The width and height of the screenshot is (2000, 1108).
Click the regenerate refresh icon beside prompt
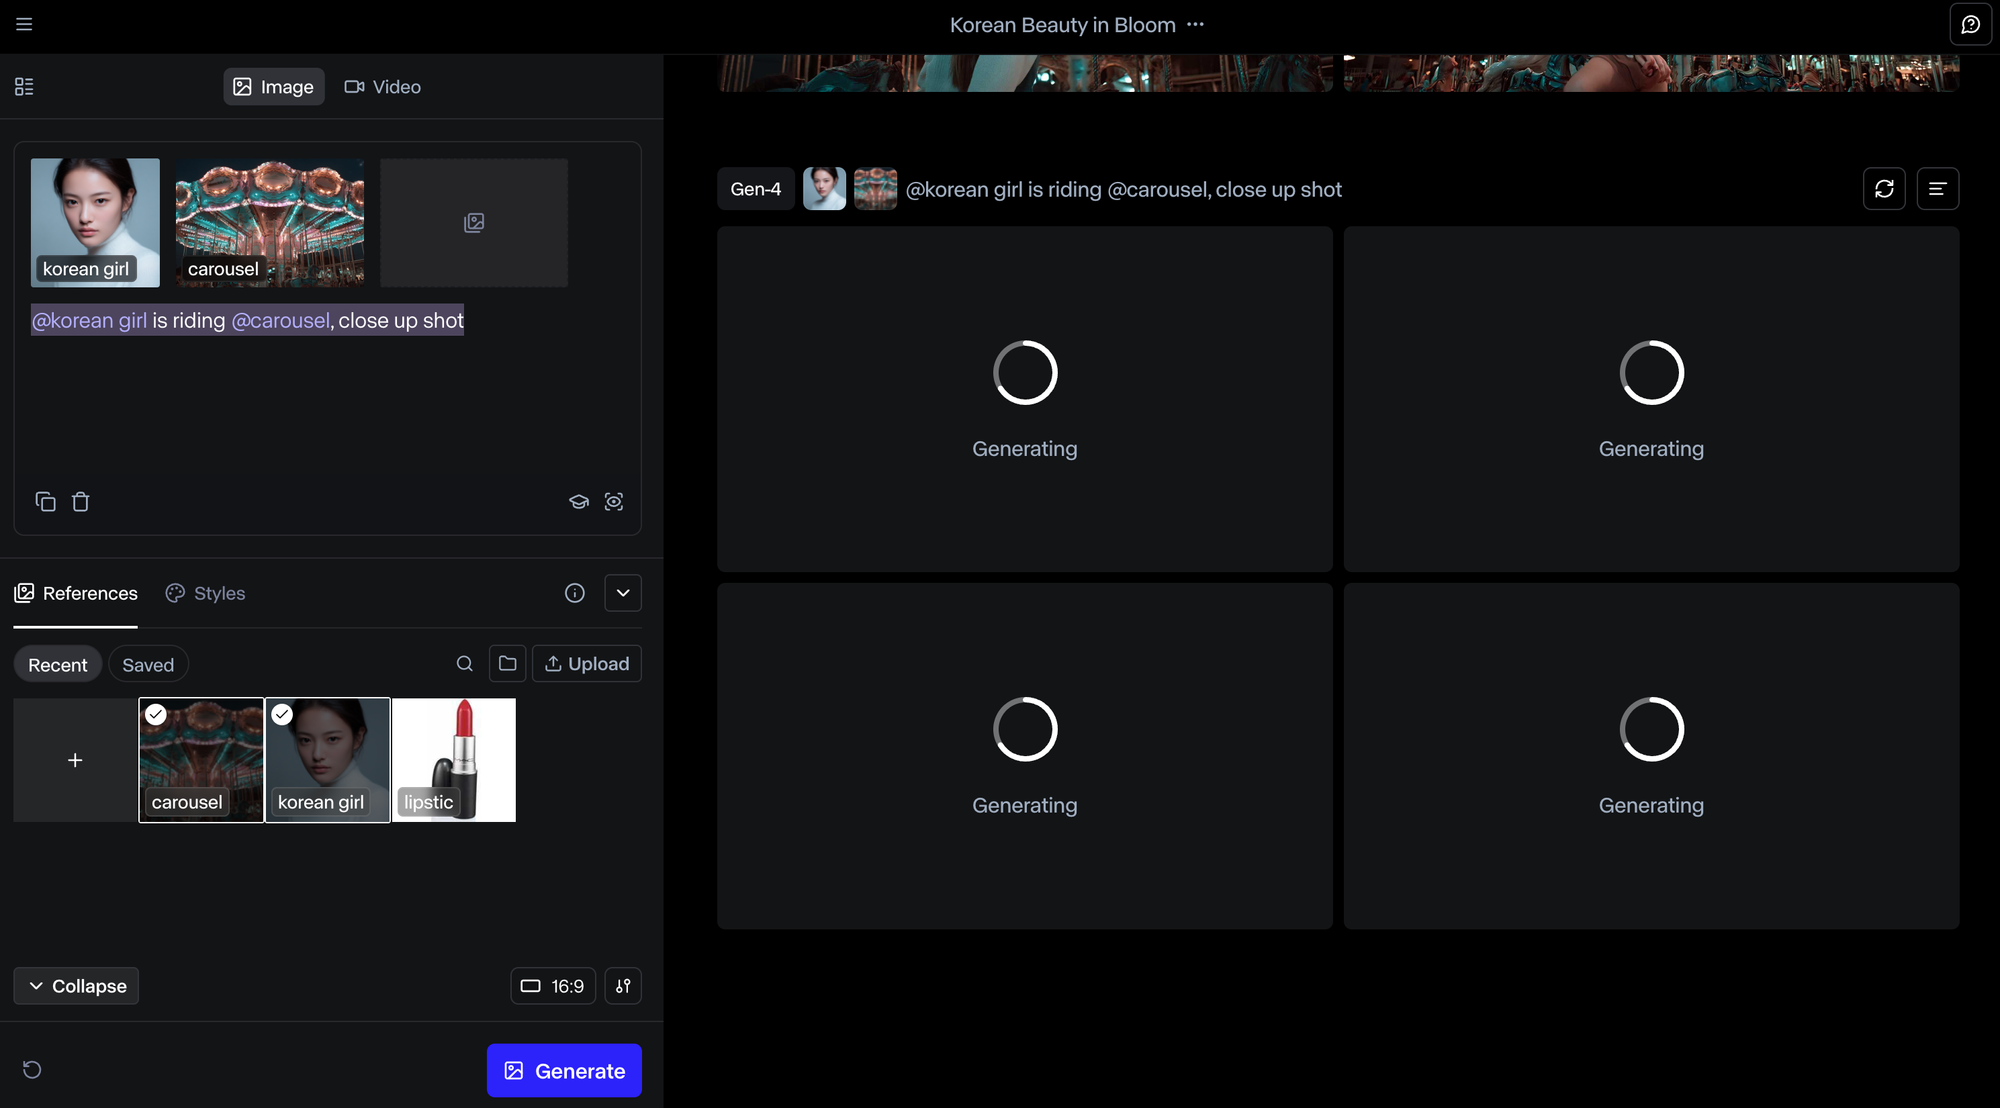1884,189
